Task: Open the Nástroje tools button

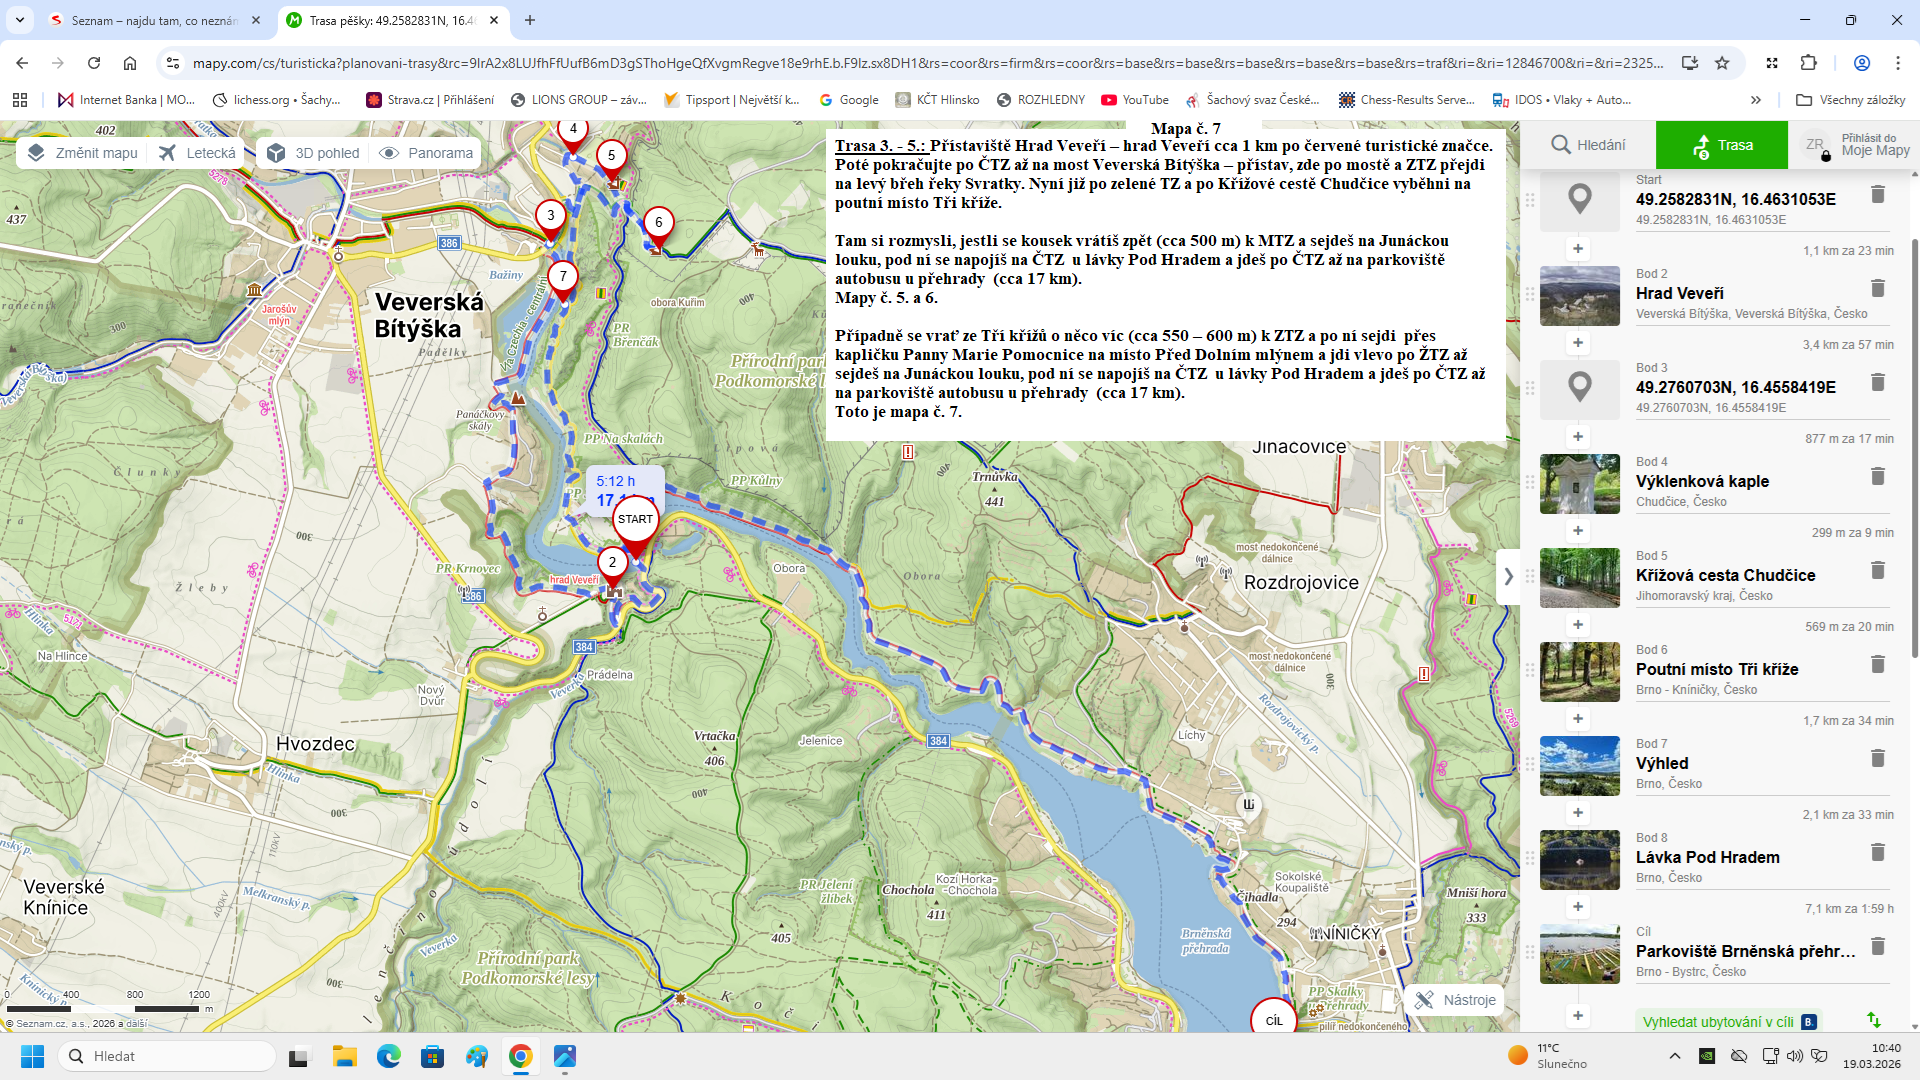Action: (x=1455, y=1000)
